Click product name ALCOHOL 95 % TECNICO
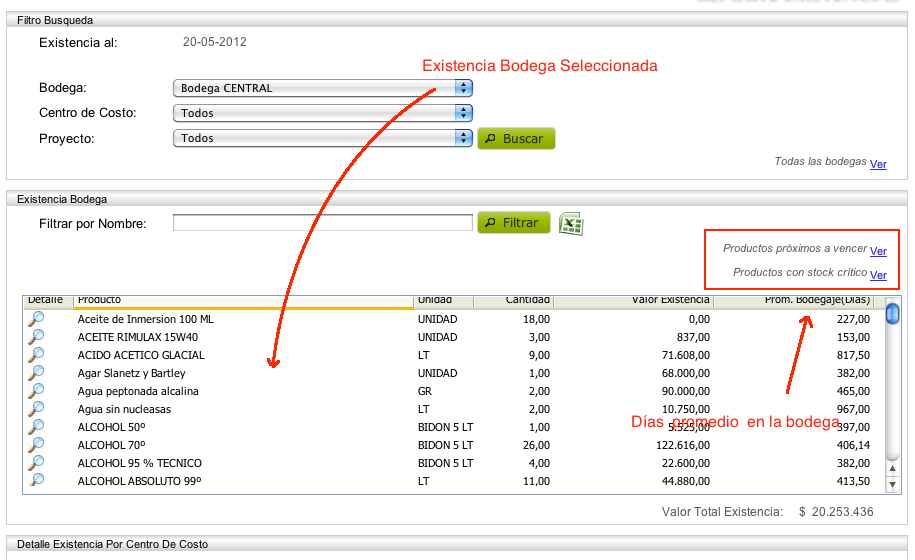The width and height of the screenshot is (915, 560). 139,464
